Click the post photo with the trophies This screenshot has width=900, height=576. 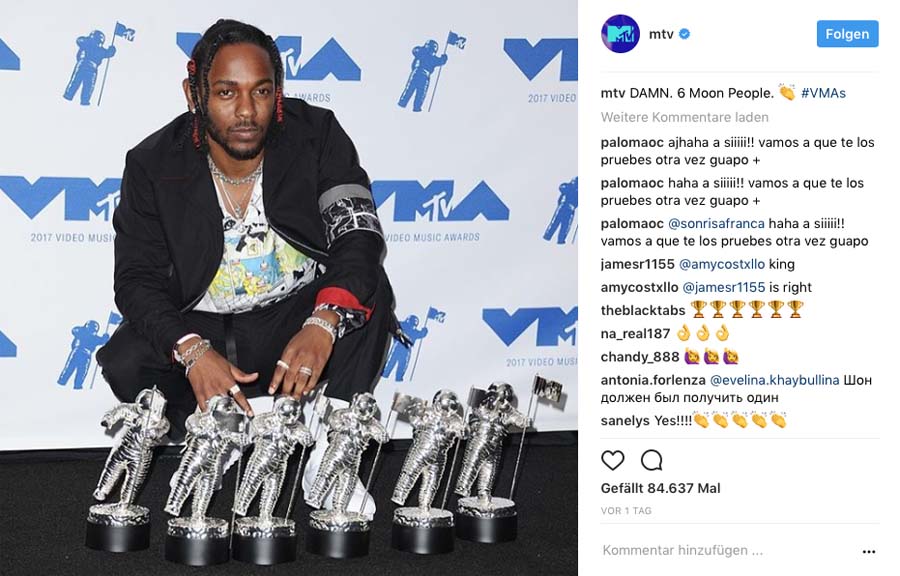click(x=289, y=288)
